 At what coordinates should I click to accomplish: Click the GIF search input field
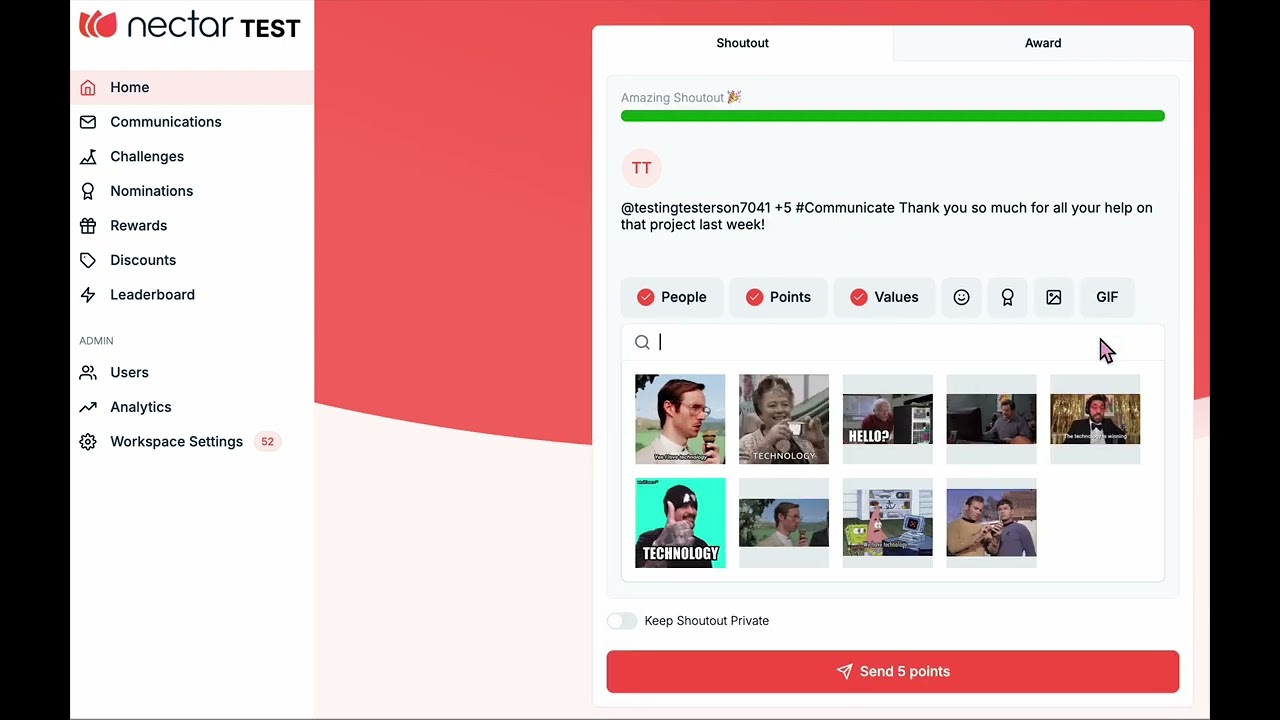pyautogui.click(x=893, y=343)
